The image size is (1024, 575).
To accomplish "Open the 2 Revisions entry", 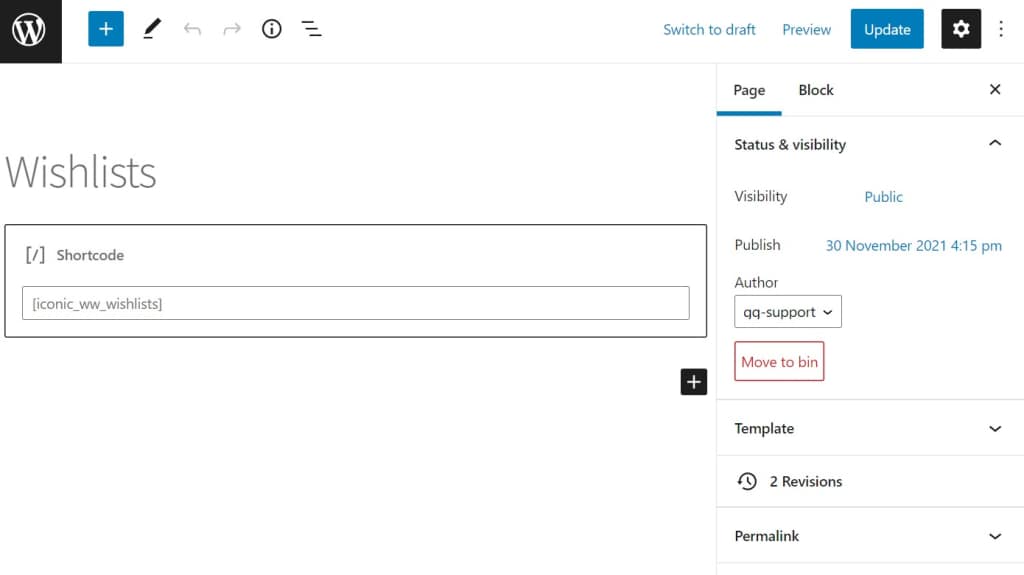I will click(x=870, y=482).
